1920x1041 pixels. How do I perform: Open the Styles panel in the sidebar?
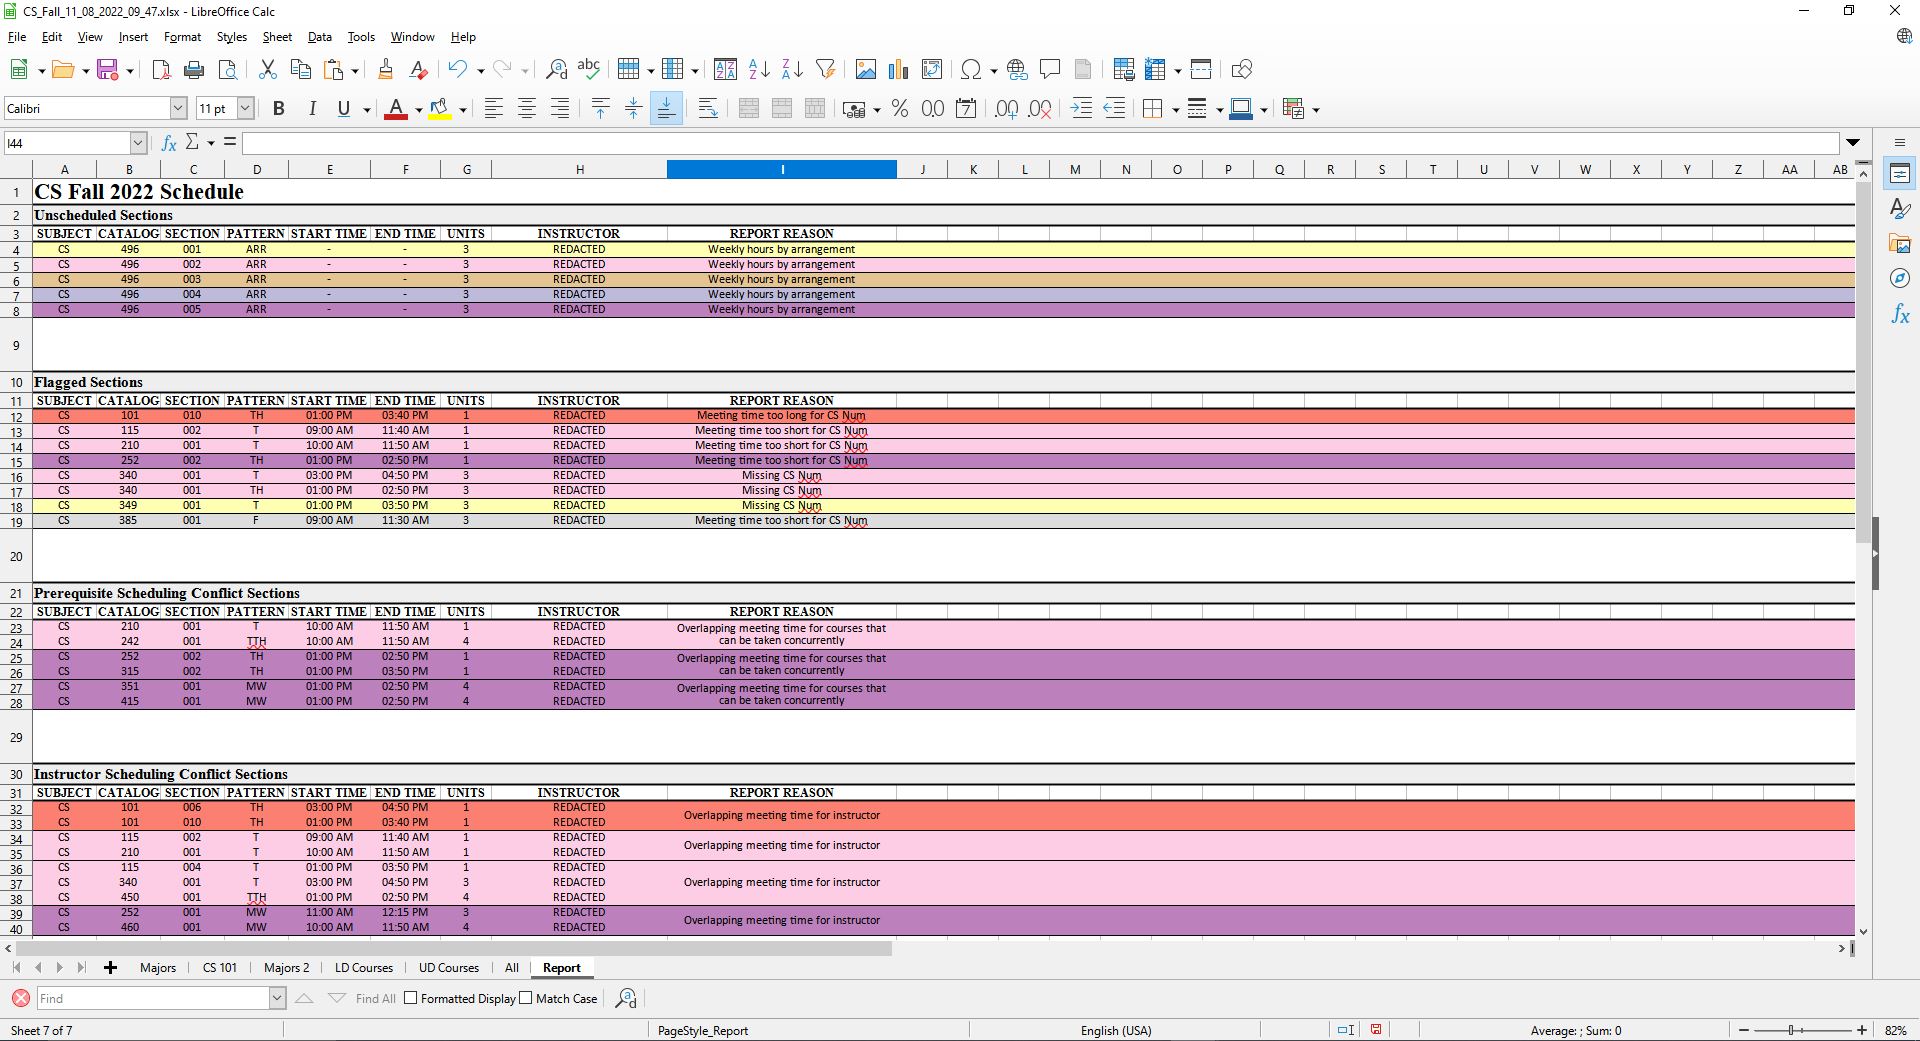click(1899, 208)
